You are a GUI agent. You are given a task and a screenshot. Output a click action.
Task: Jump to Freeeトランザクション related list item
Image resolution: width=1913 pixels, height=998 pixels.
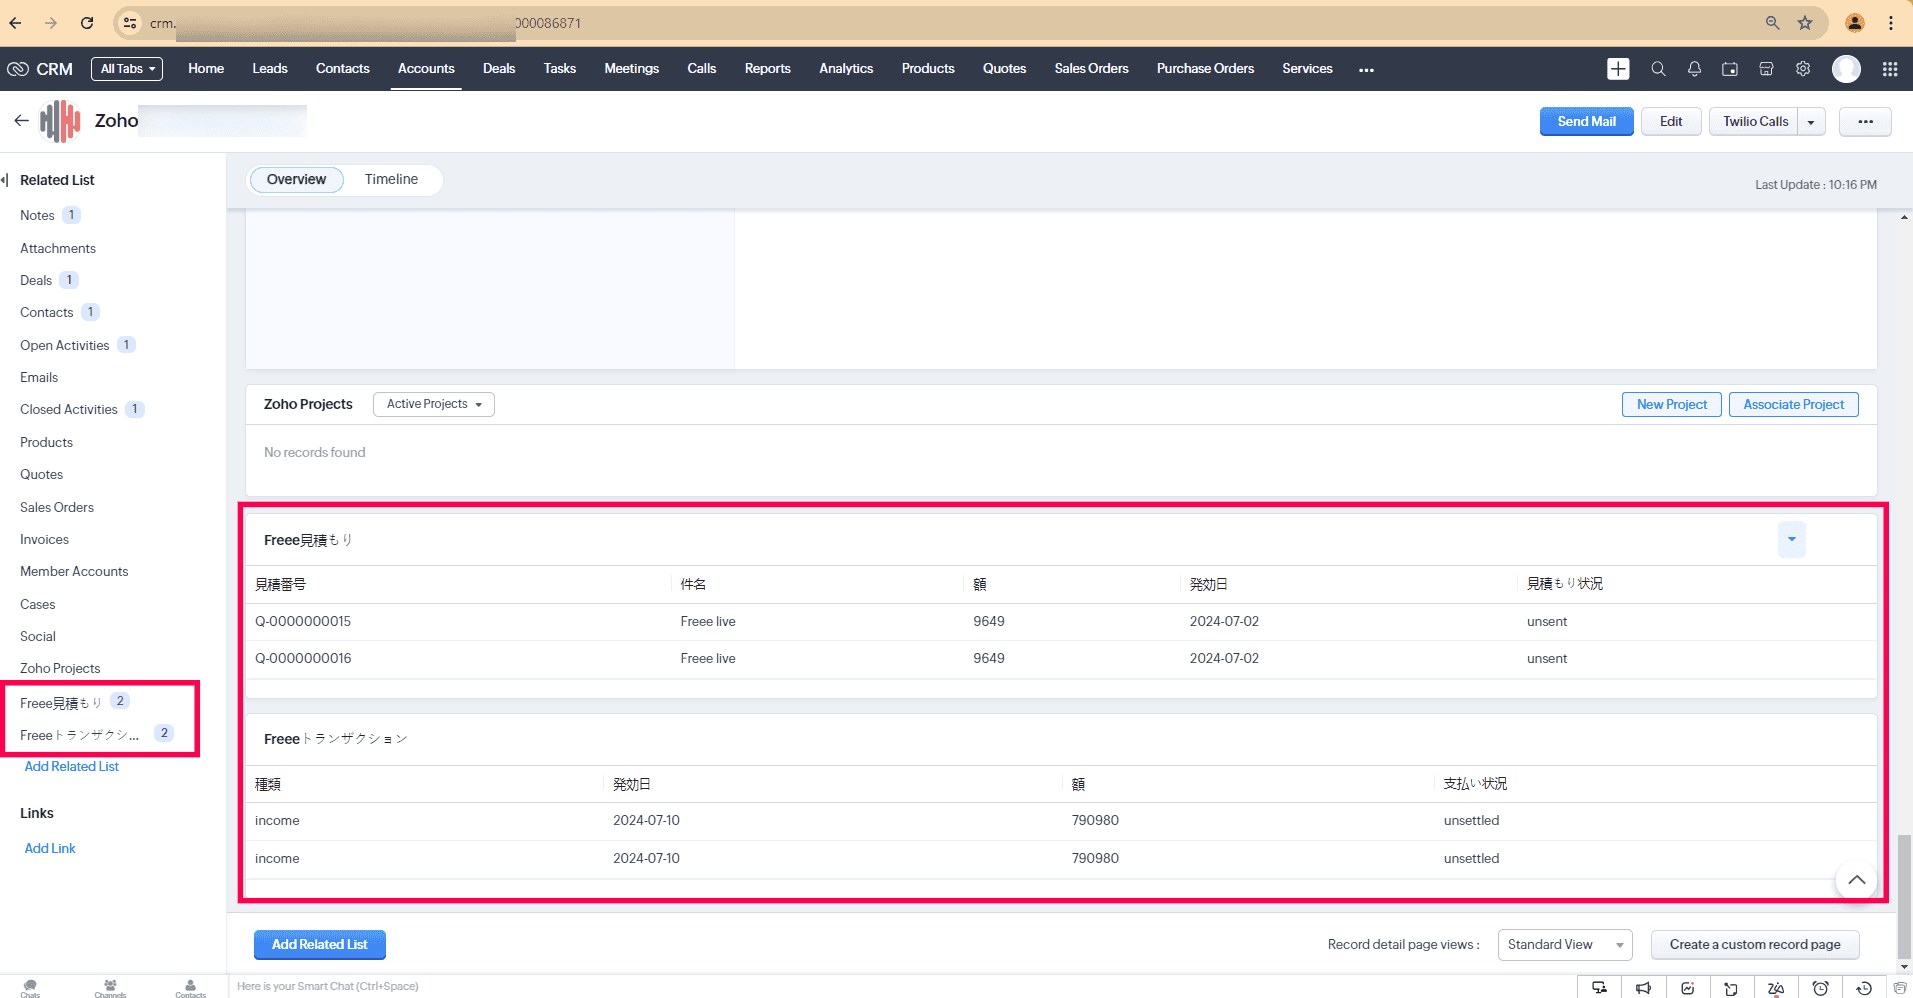click(80, 735)
